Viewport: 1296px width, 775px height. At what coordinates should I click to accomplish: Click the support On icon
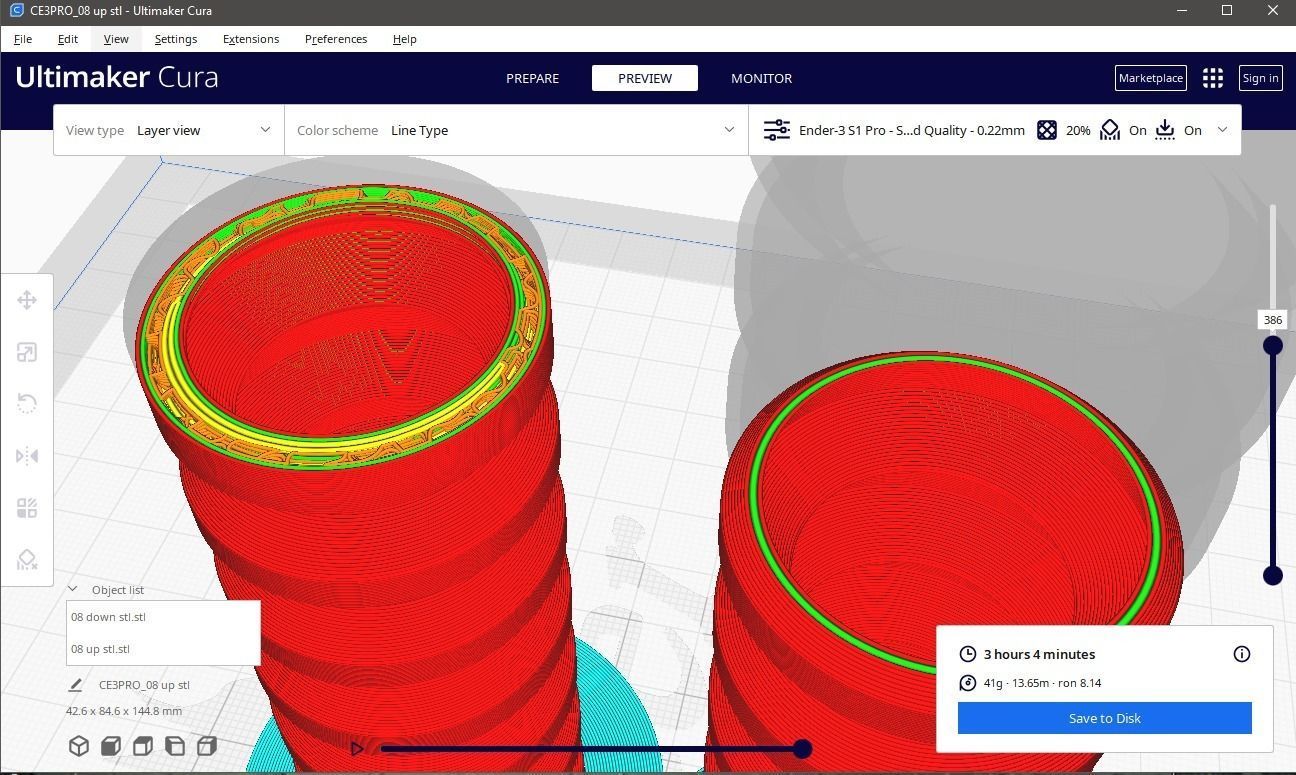(x=1110, y=130)
